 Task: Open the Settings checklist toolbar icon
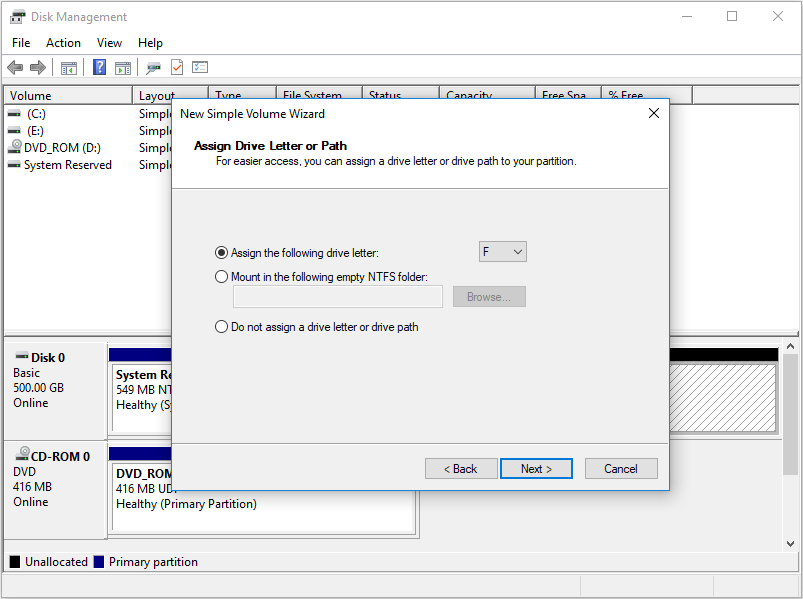[x=200, y=67]
